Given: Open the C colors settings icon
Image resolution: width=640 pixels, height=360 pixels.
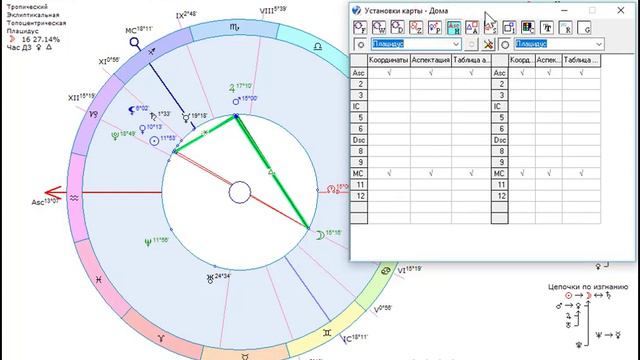Looking at the screenshot, I should (528, 27).
